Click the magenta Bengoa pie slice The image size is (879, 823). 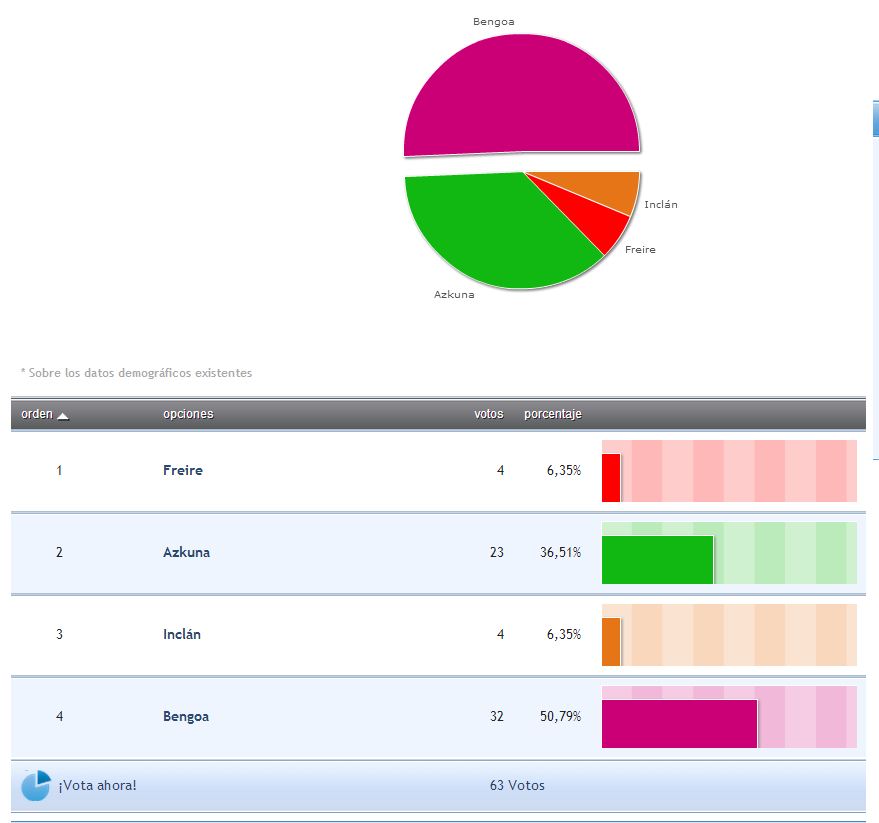pos(520,95)
